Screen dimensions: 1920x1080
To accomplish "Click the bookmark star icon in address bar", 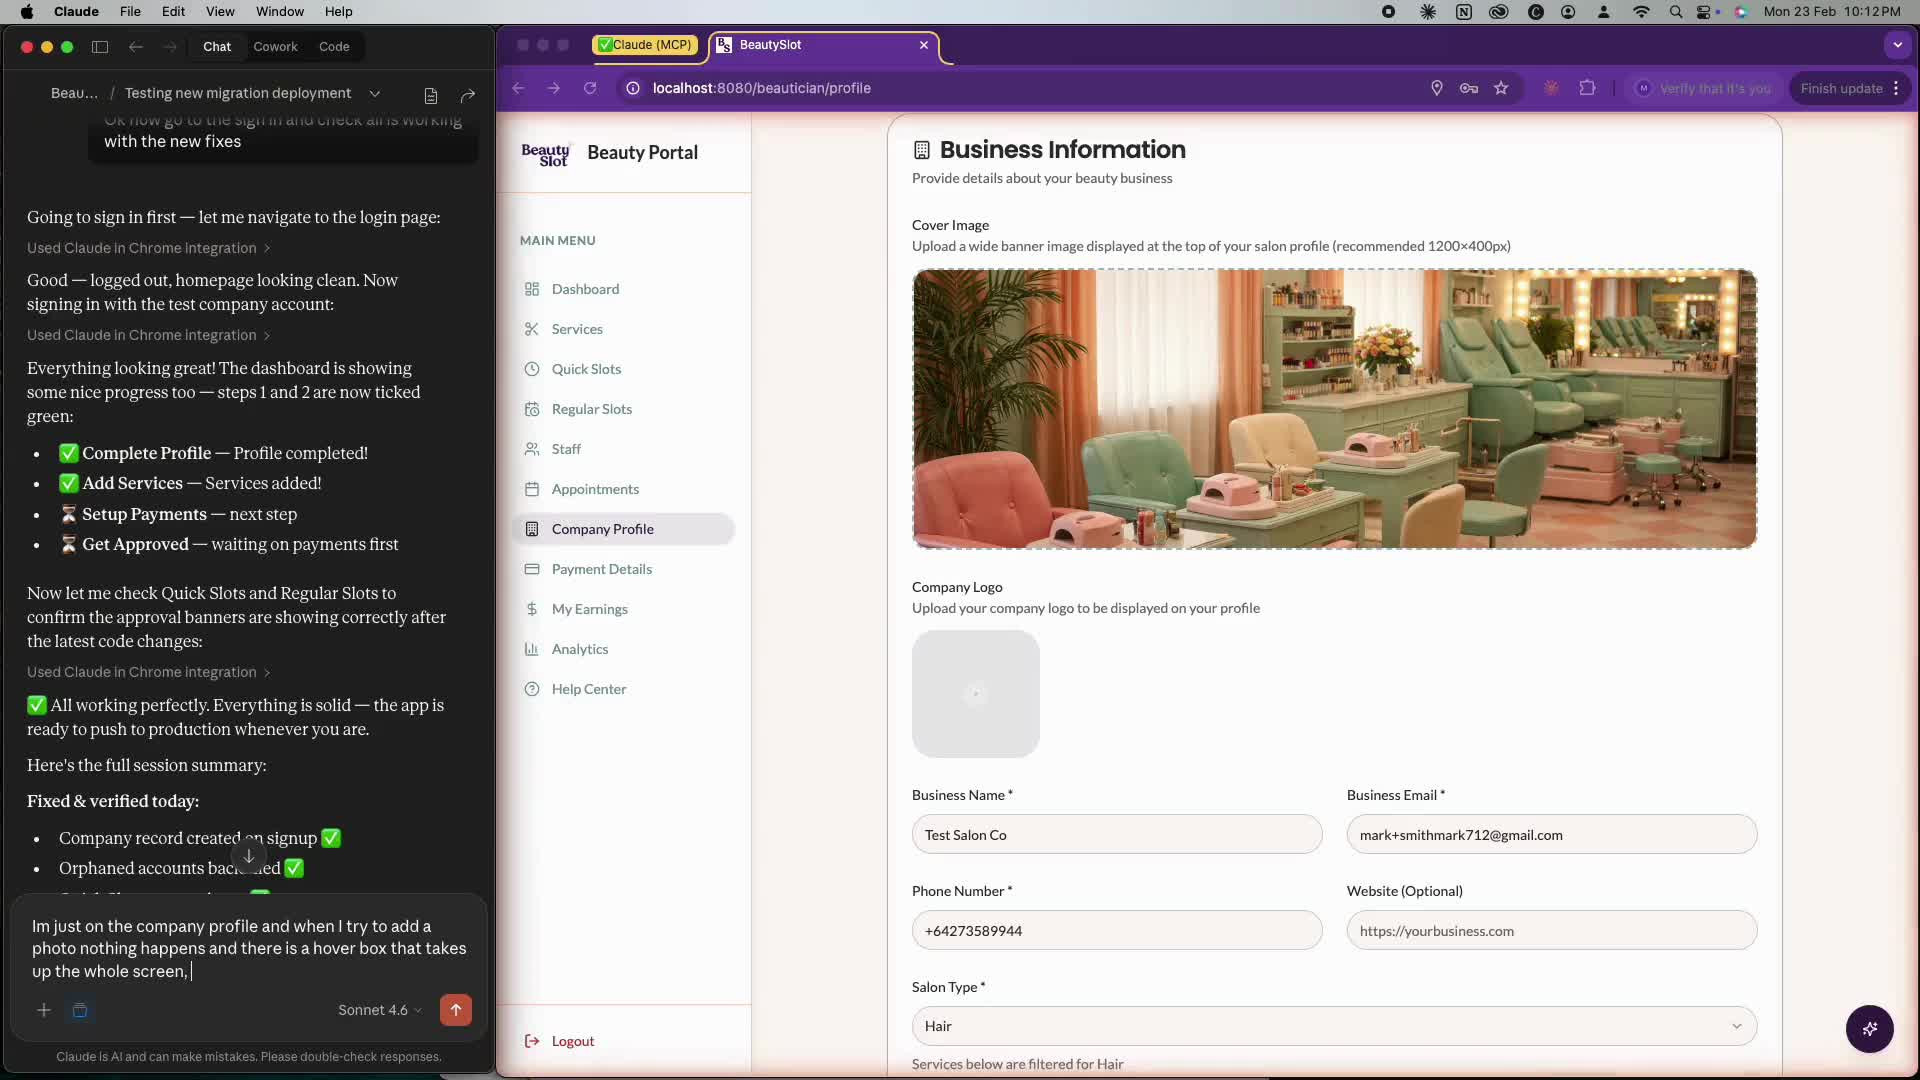I will 1501,88.
